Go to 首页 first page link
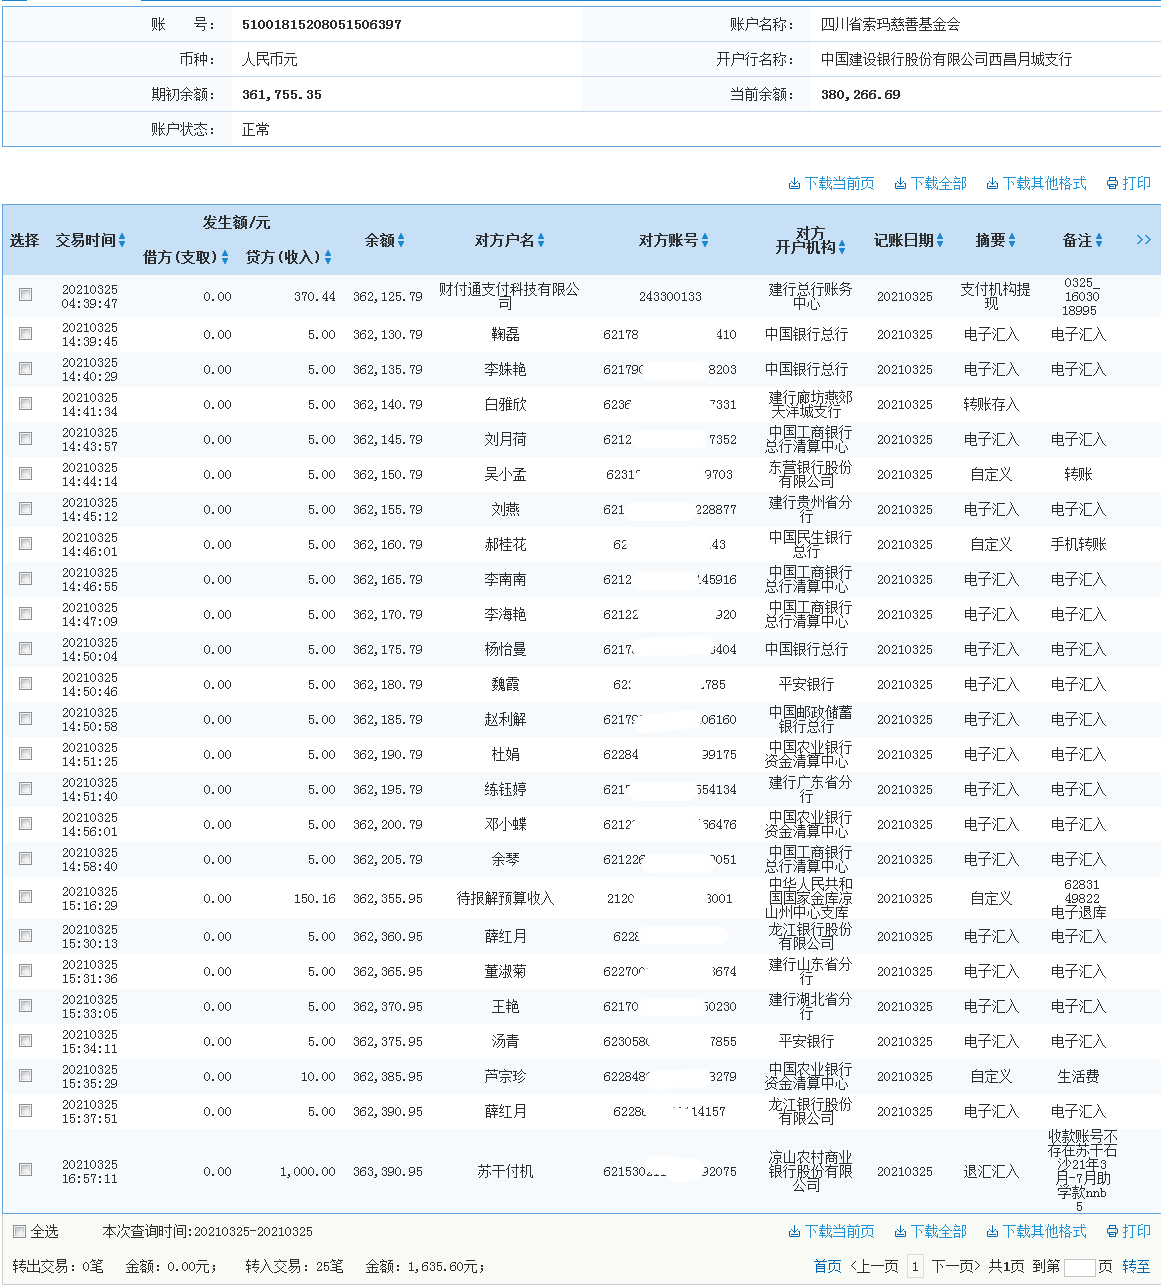The width and height of the screenshot is (1161, 1287). click(x=827, y=1266)
